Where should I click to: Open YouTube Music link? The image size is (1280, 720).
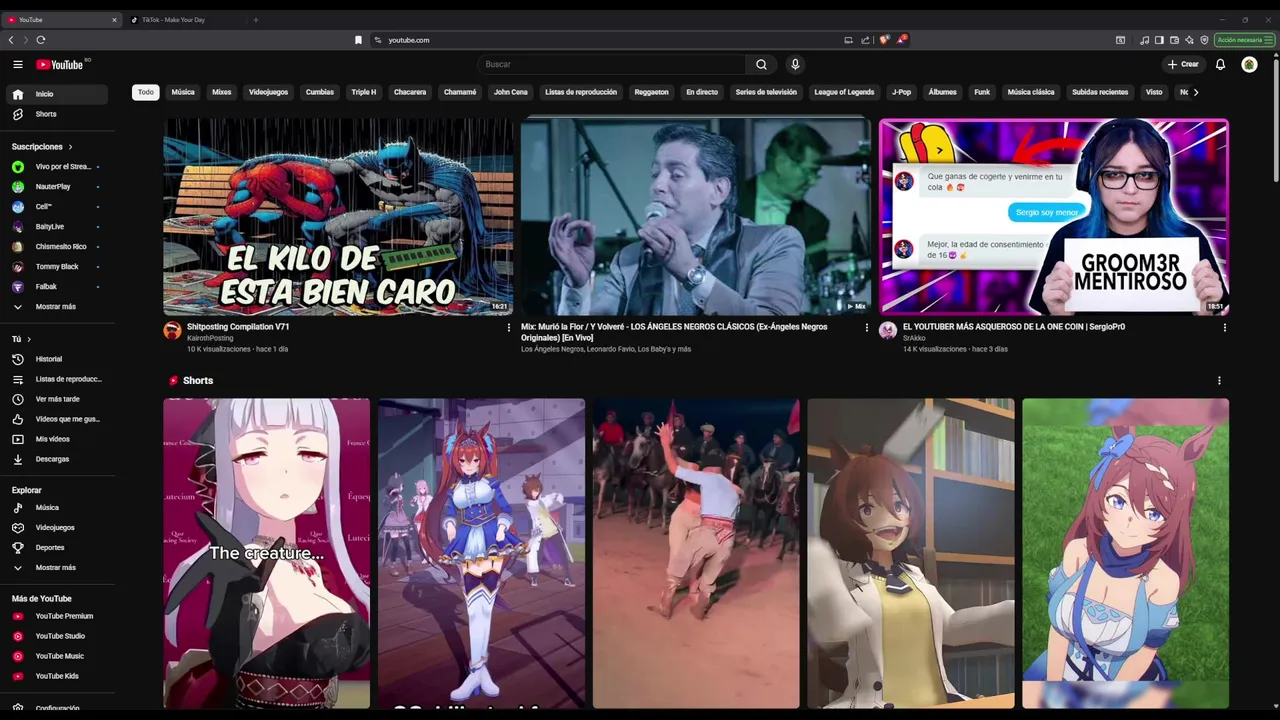[x=55, y=656]
